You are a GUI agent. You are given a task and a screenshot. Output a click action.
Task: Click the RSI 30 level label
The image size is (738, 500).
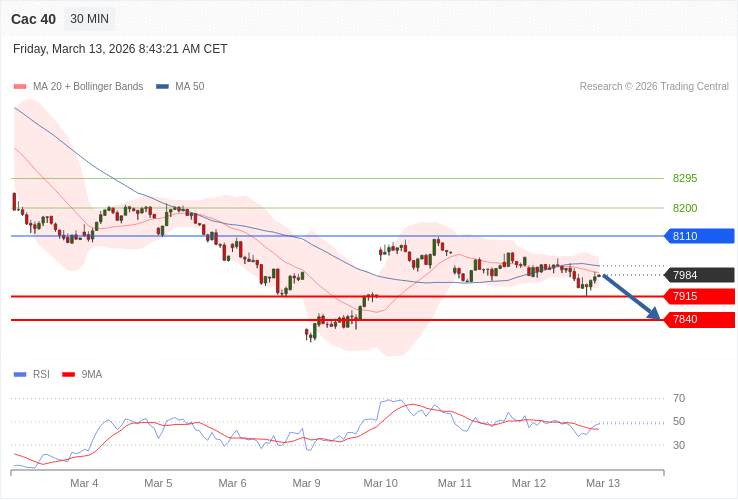[x=679, y=445]
